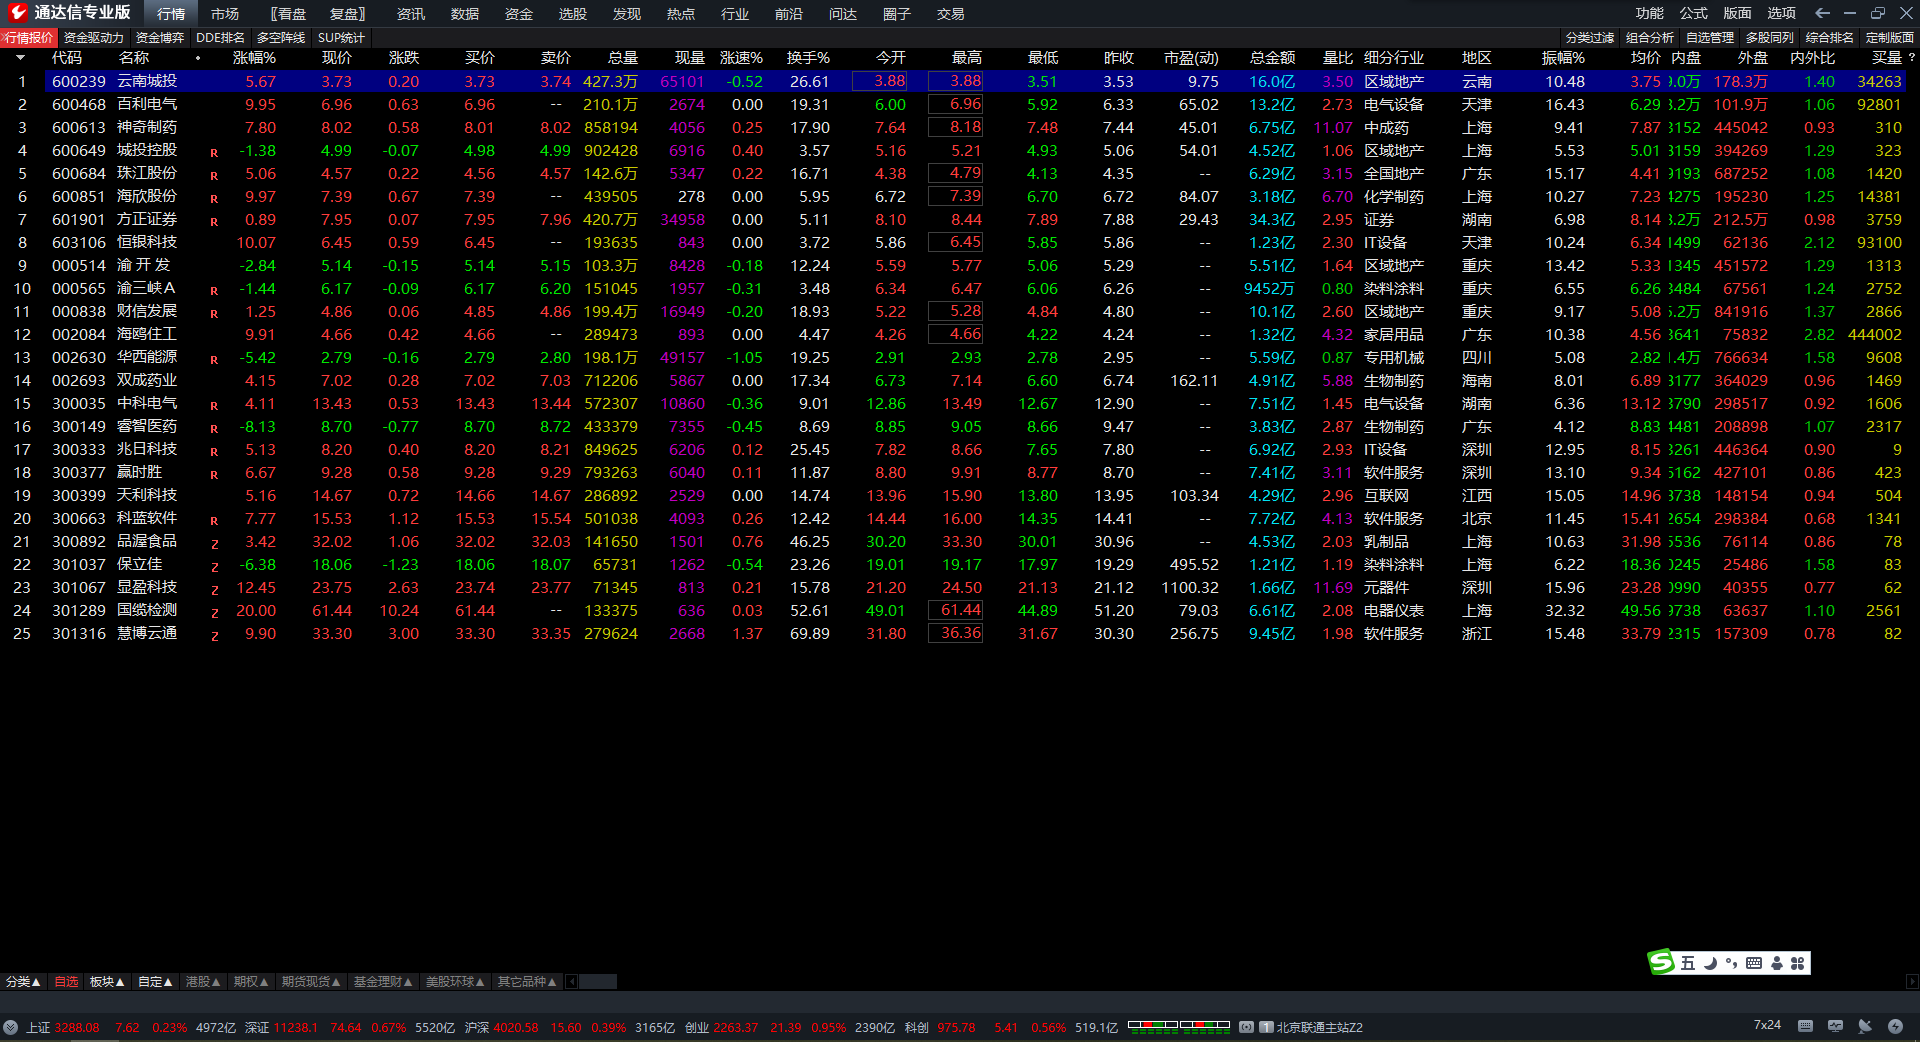The height and width of the screenshot is (1042, 1920).
Task: Click the 北京联通主站Z2 server label
Action: click(x=1320, y=1027)
